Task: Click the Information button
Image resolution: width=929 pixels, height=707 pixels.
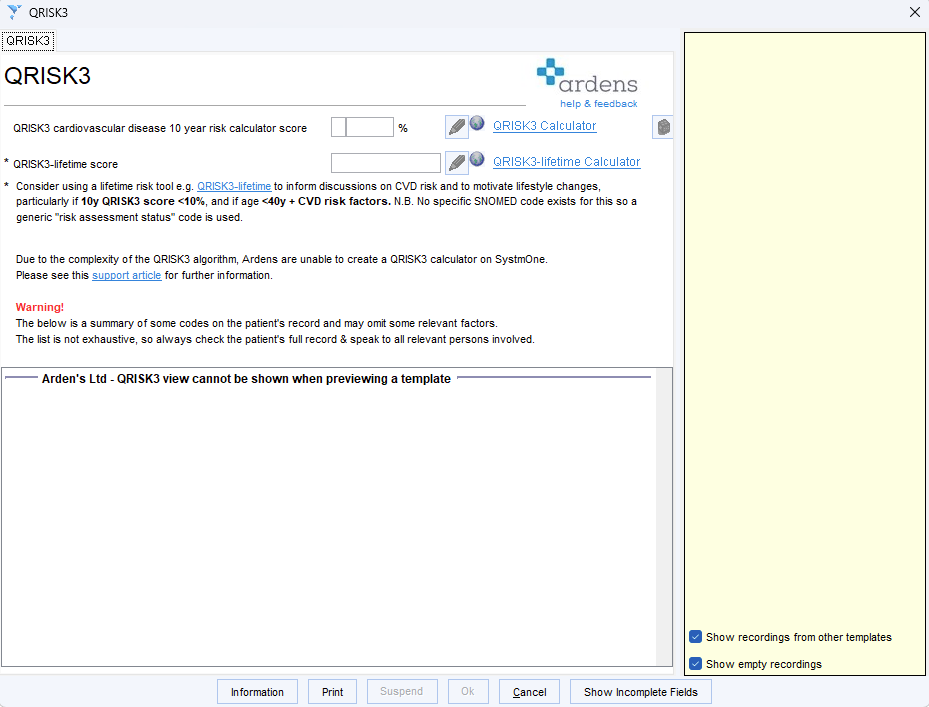Action: coord(257,692)
